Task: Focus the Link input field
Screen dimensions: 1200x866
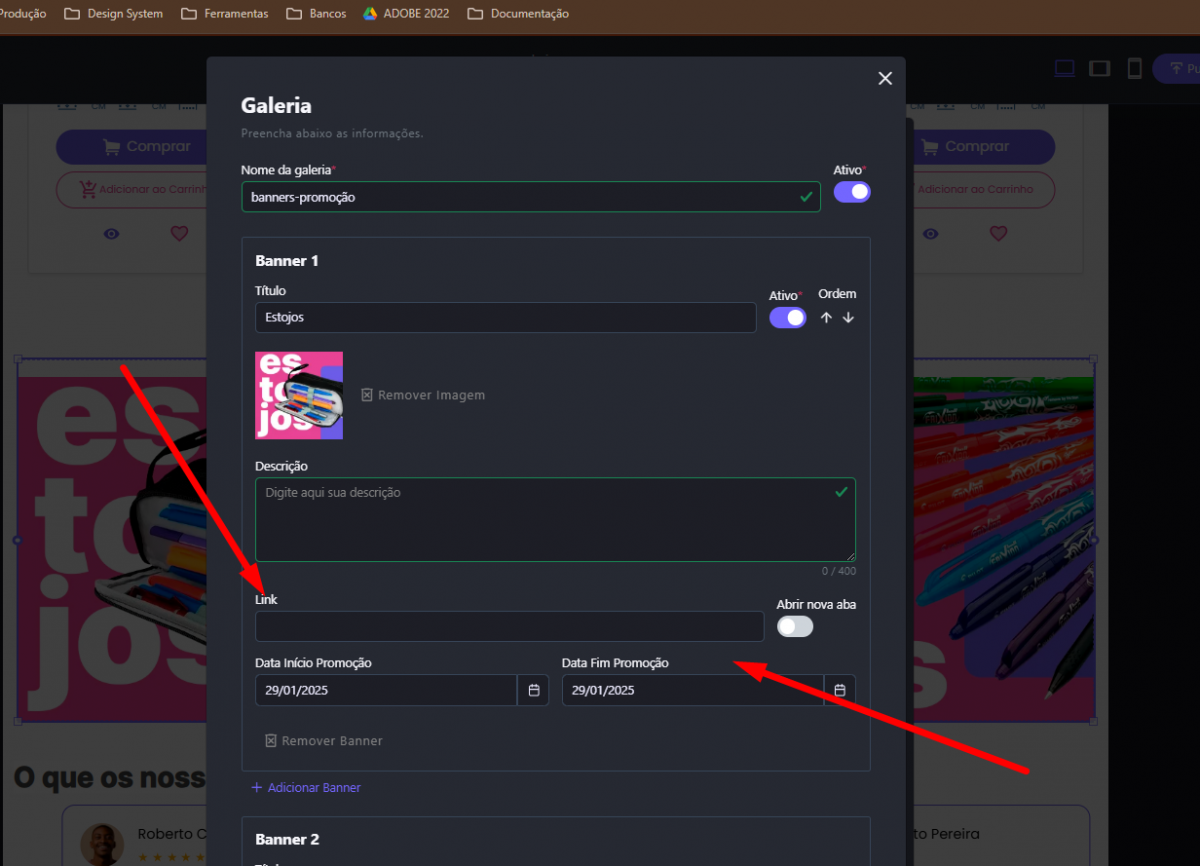Action: 509,627
